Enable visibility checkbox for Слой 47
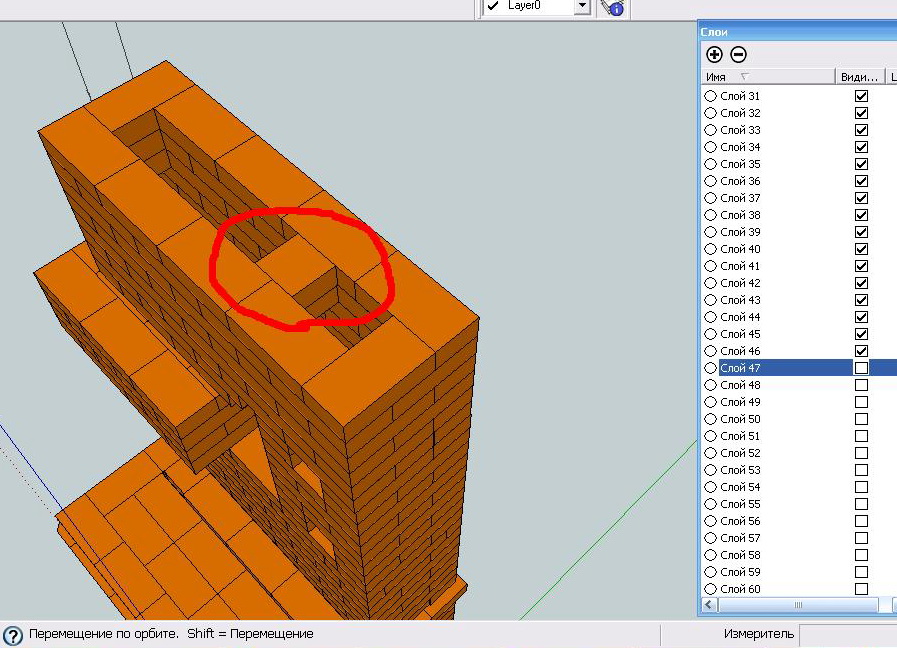This screenshot has width=897, height=648. 861,368
